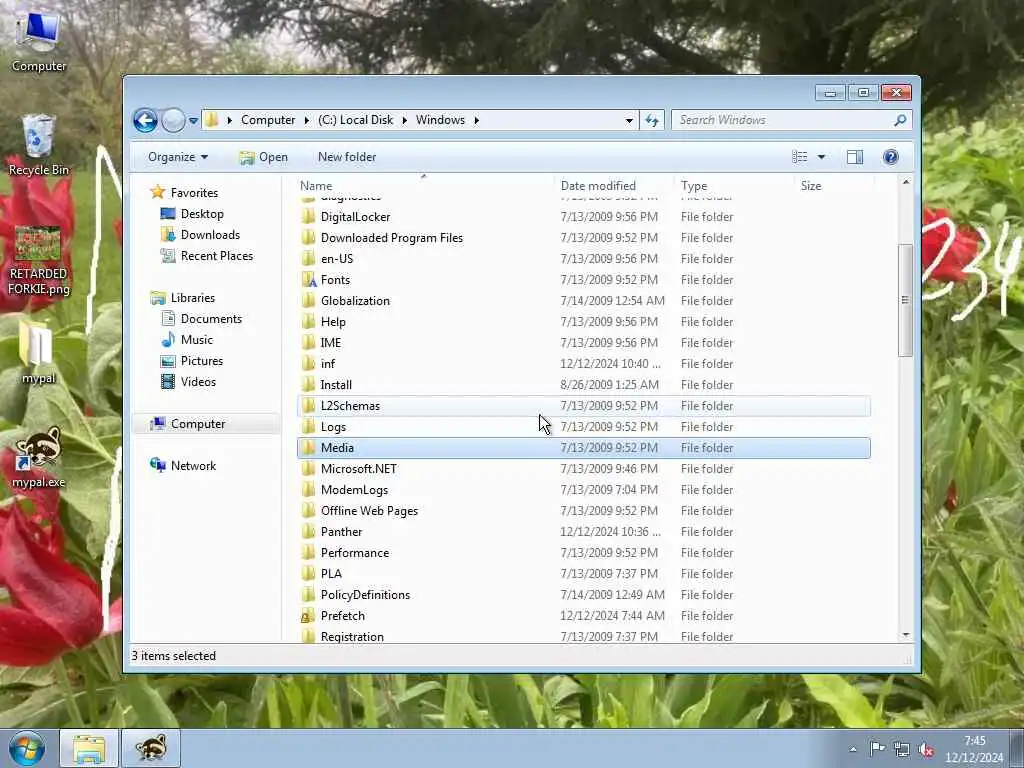Click the file list scroll-down arrow
The width and height of the screenshot is (1024, 768).
pyautogui.click(x=906, y=635)
